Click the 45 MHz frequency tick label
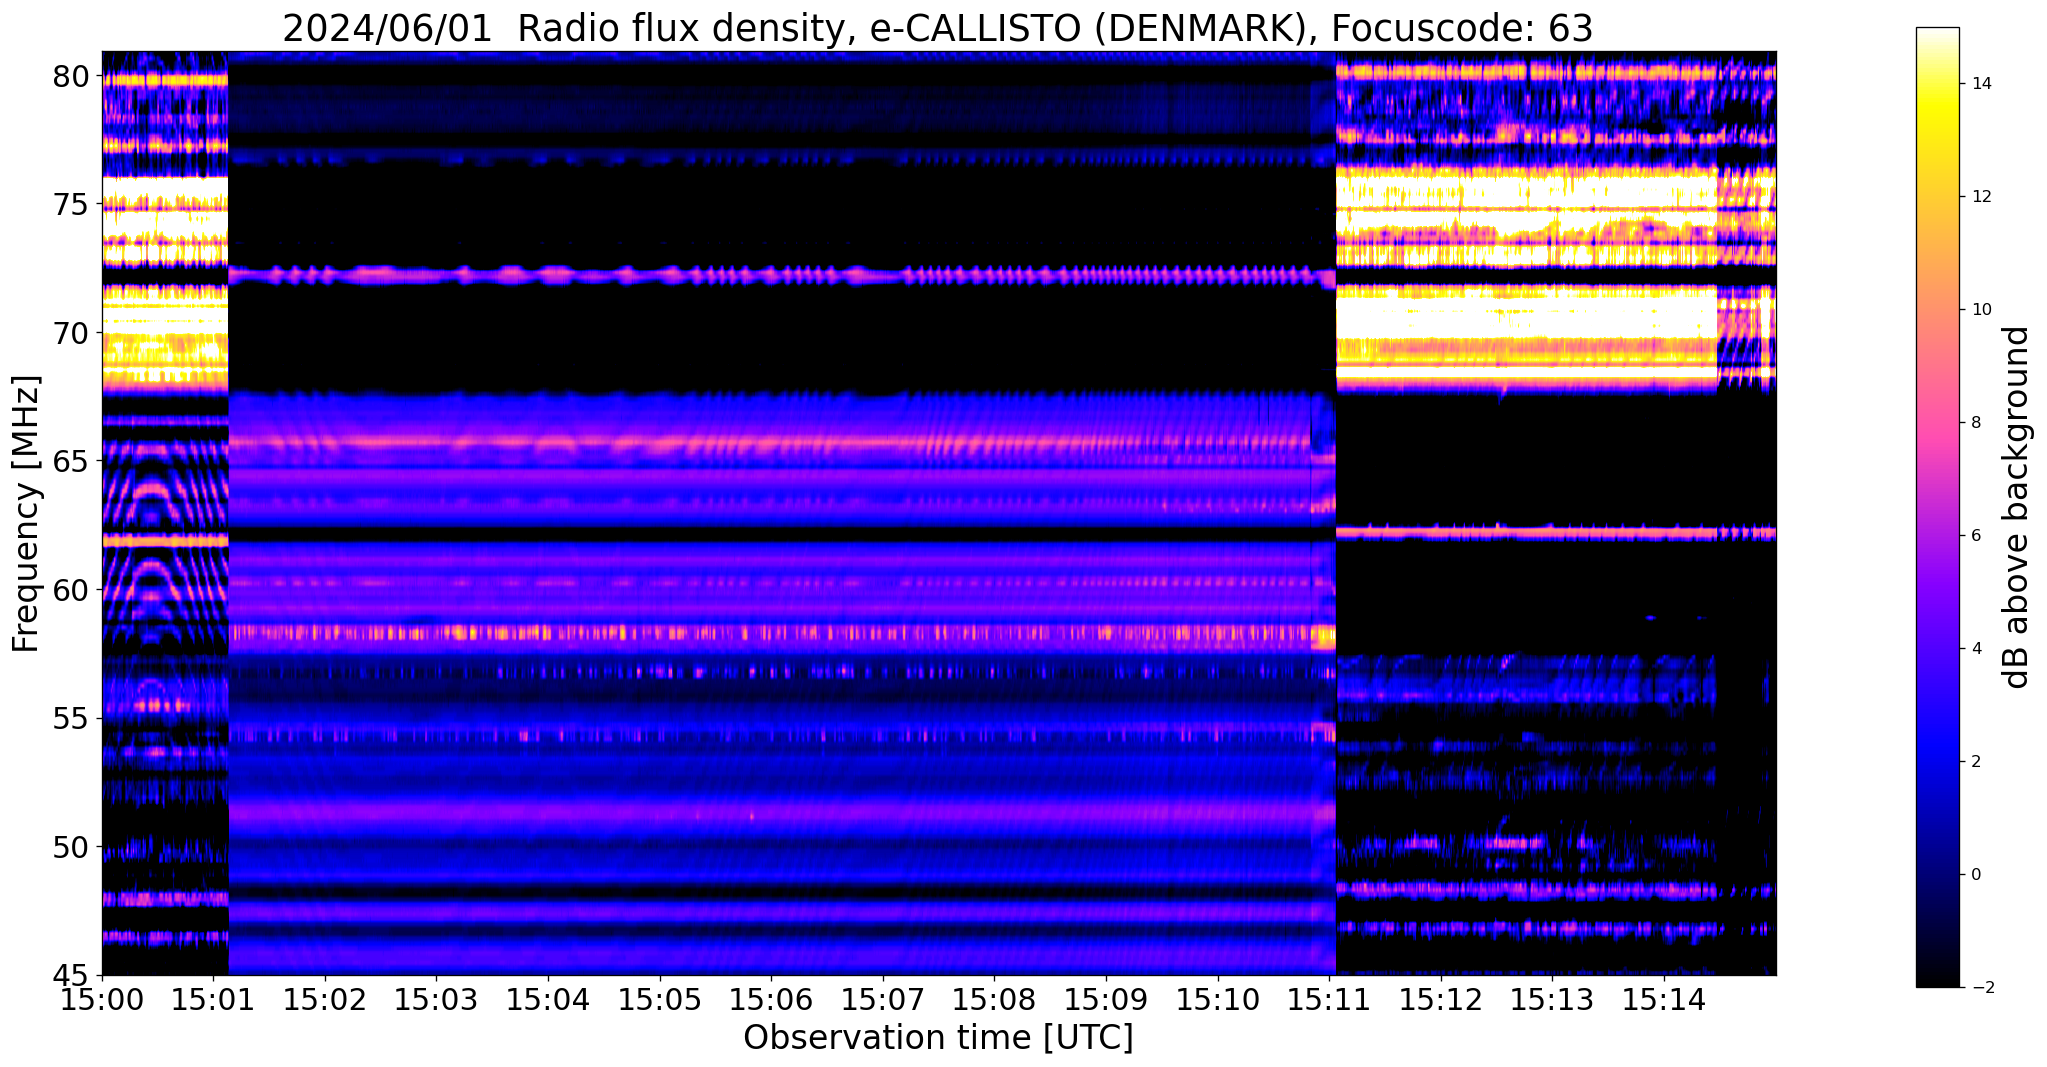 tap(70, 976)
